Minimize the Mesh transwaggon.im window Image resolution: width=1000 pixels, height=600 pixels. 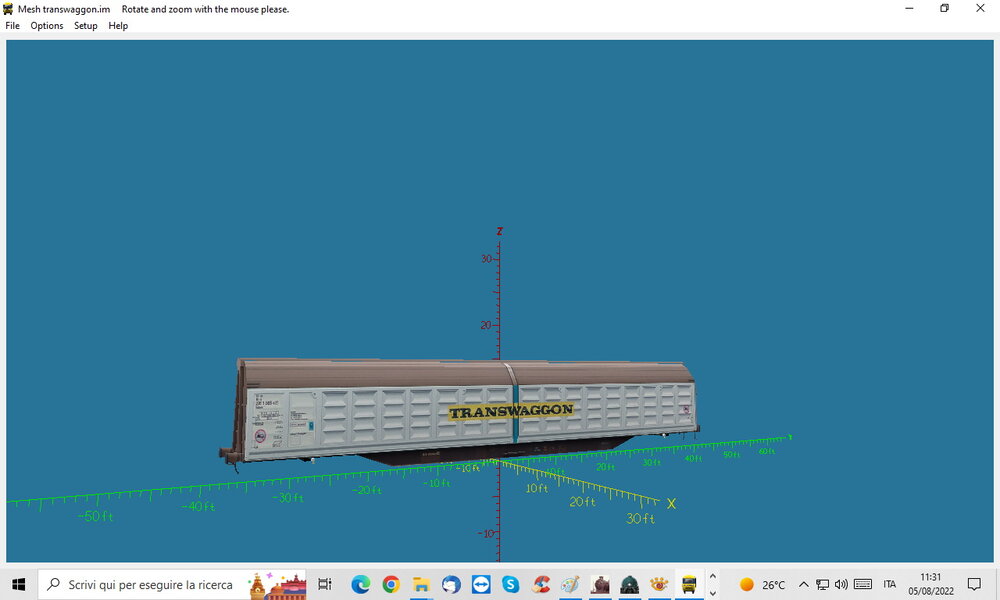[x=909, y=8]
